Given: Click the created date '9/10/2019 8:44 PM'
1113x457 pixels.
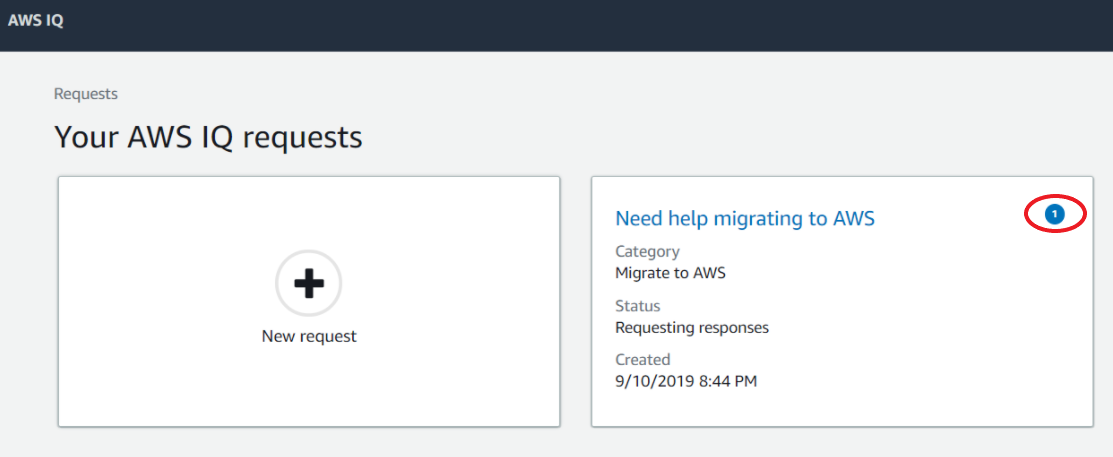Looking at the screenshot, I should [686, 382].
